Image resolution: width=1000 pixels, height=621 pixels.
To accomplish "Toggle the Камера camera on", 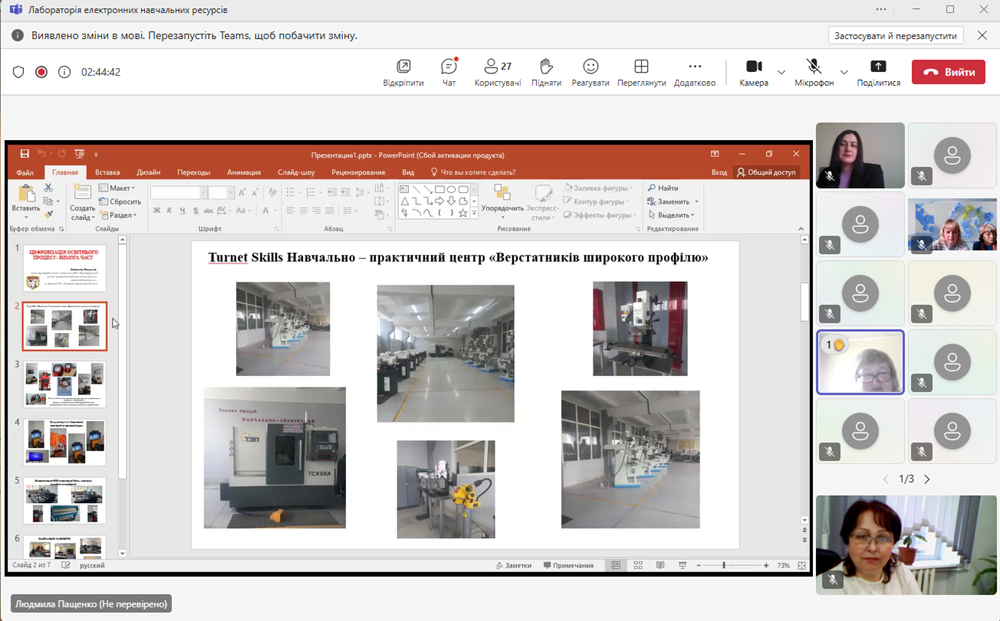I will tap(753, 67).
